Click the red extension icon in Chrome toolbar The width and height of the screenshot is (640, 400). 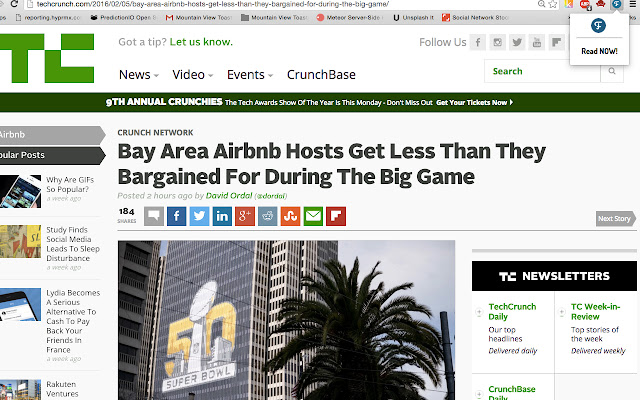point(585,4)
